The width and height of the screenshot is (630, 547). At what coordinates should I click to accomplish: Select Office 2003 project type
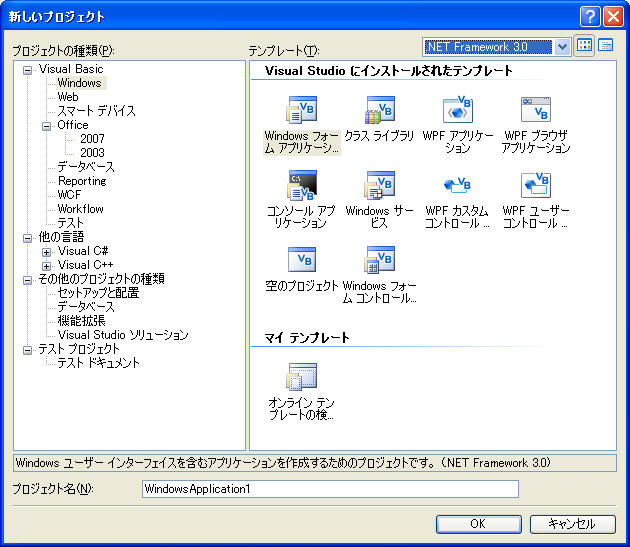coord(92,153)
